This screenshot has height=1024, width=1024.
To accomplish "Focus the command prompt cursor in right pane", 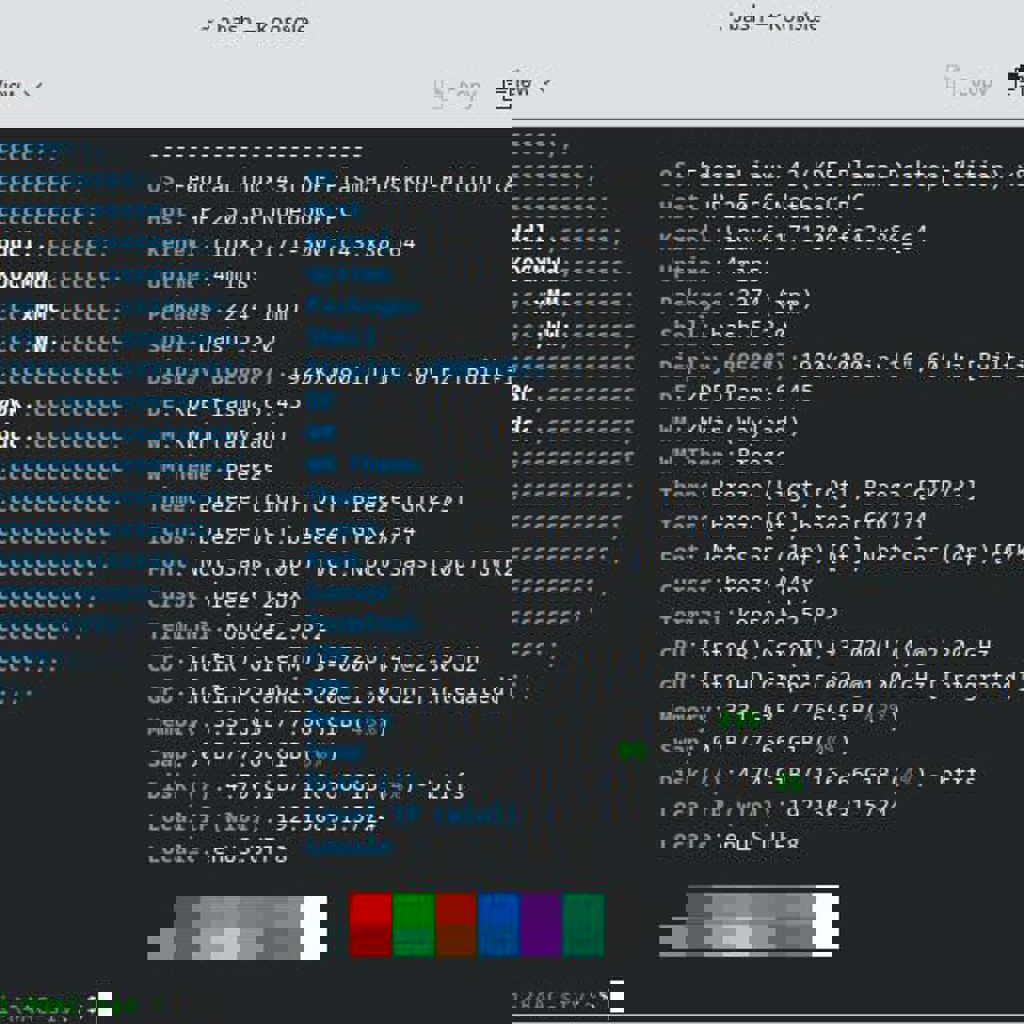I will 617,997.
